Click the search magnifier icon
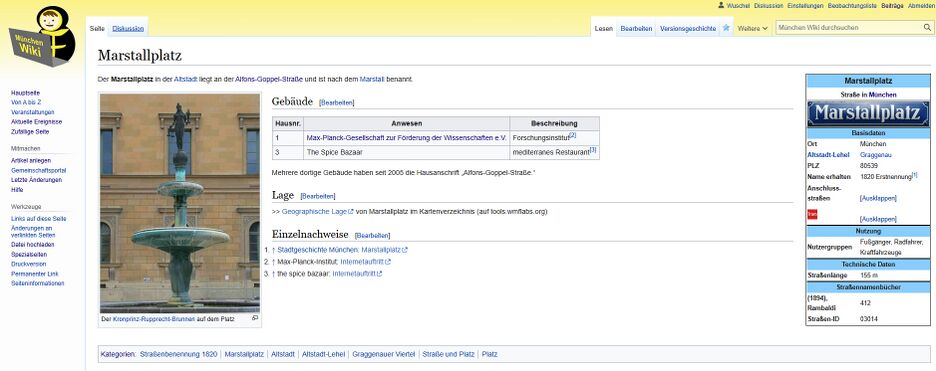 pyautogui.click(x=927, y=27)
